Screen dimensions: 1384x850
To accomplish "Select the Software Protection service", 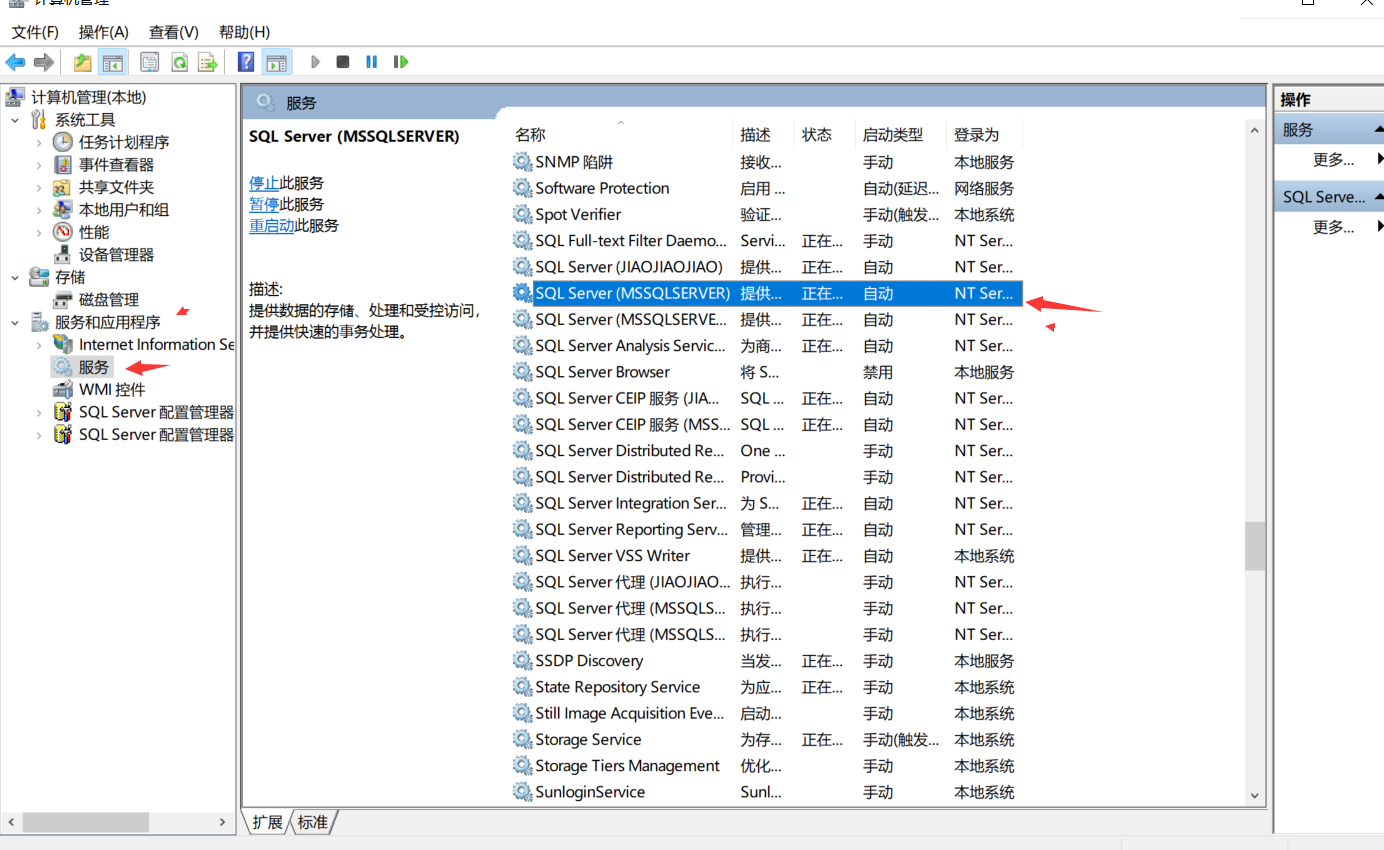I will point(766,188).
